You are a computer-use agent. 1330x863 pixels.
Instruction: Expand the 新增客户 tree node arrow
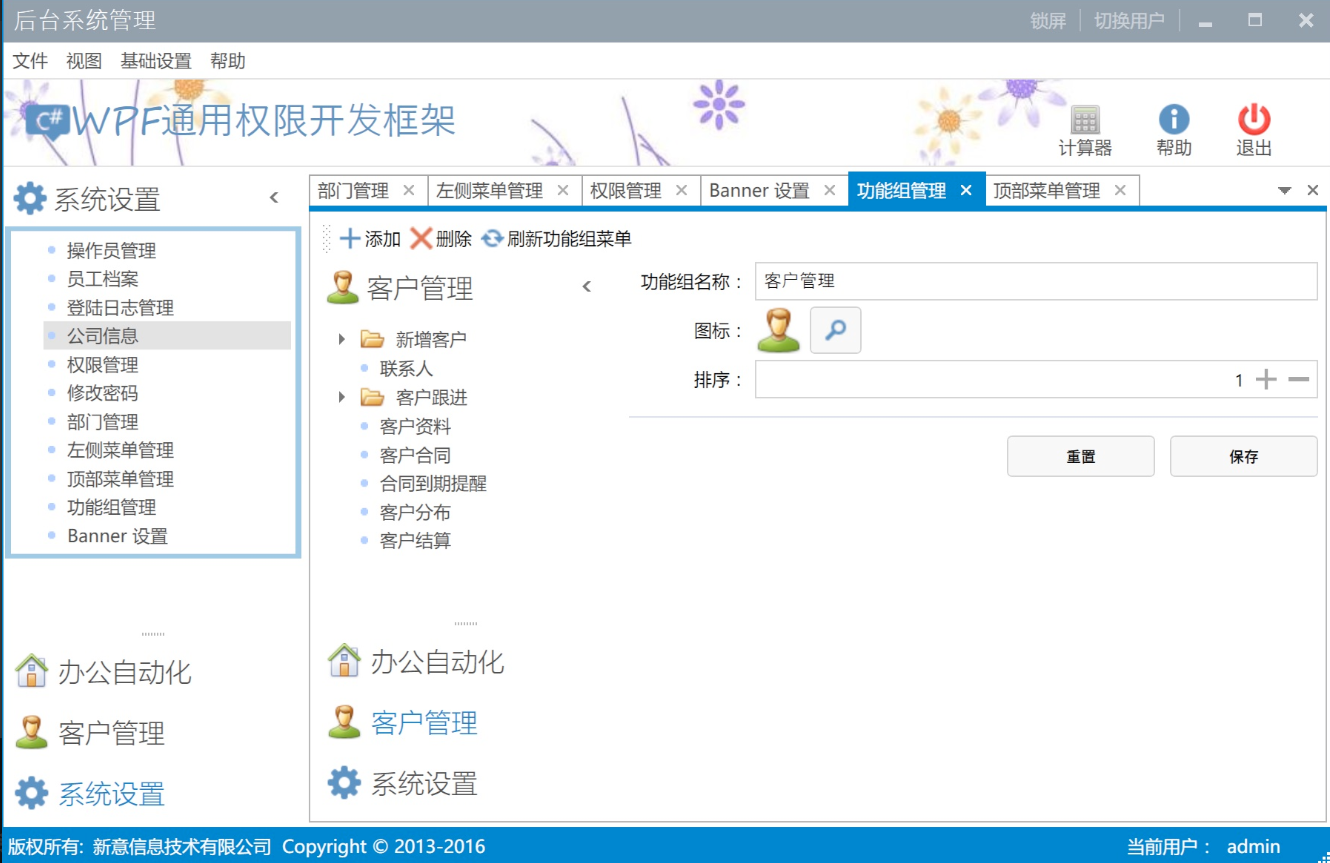click(342, 340)
